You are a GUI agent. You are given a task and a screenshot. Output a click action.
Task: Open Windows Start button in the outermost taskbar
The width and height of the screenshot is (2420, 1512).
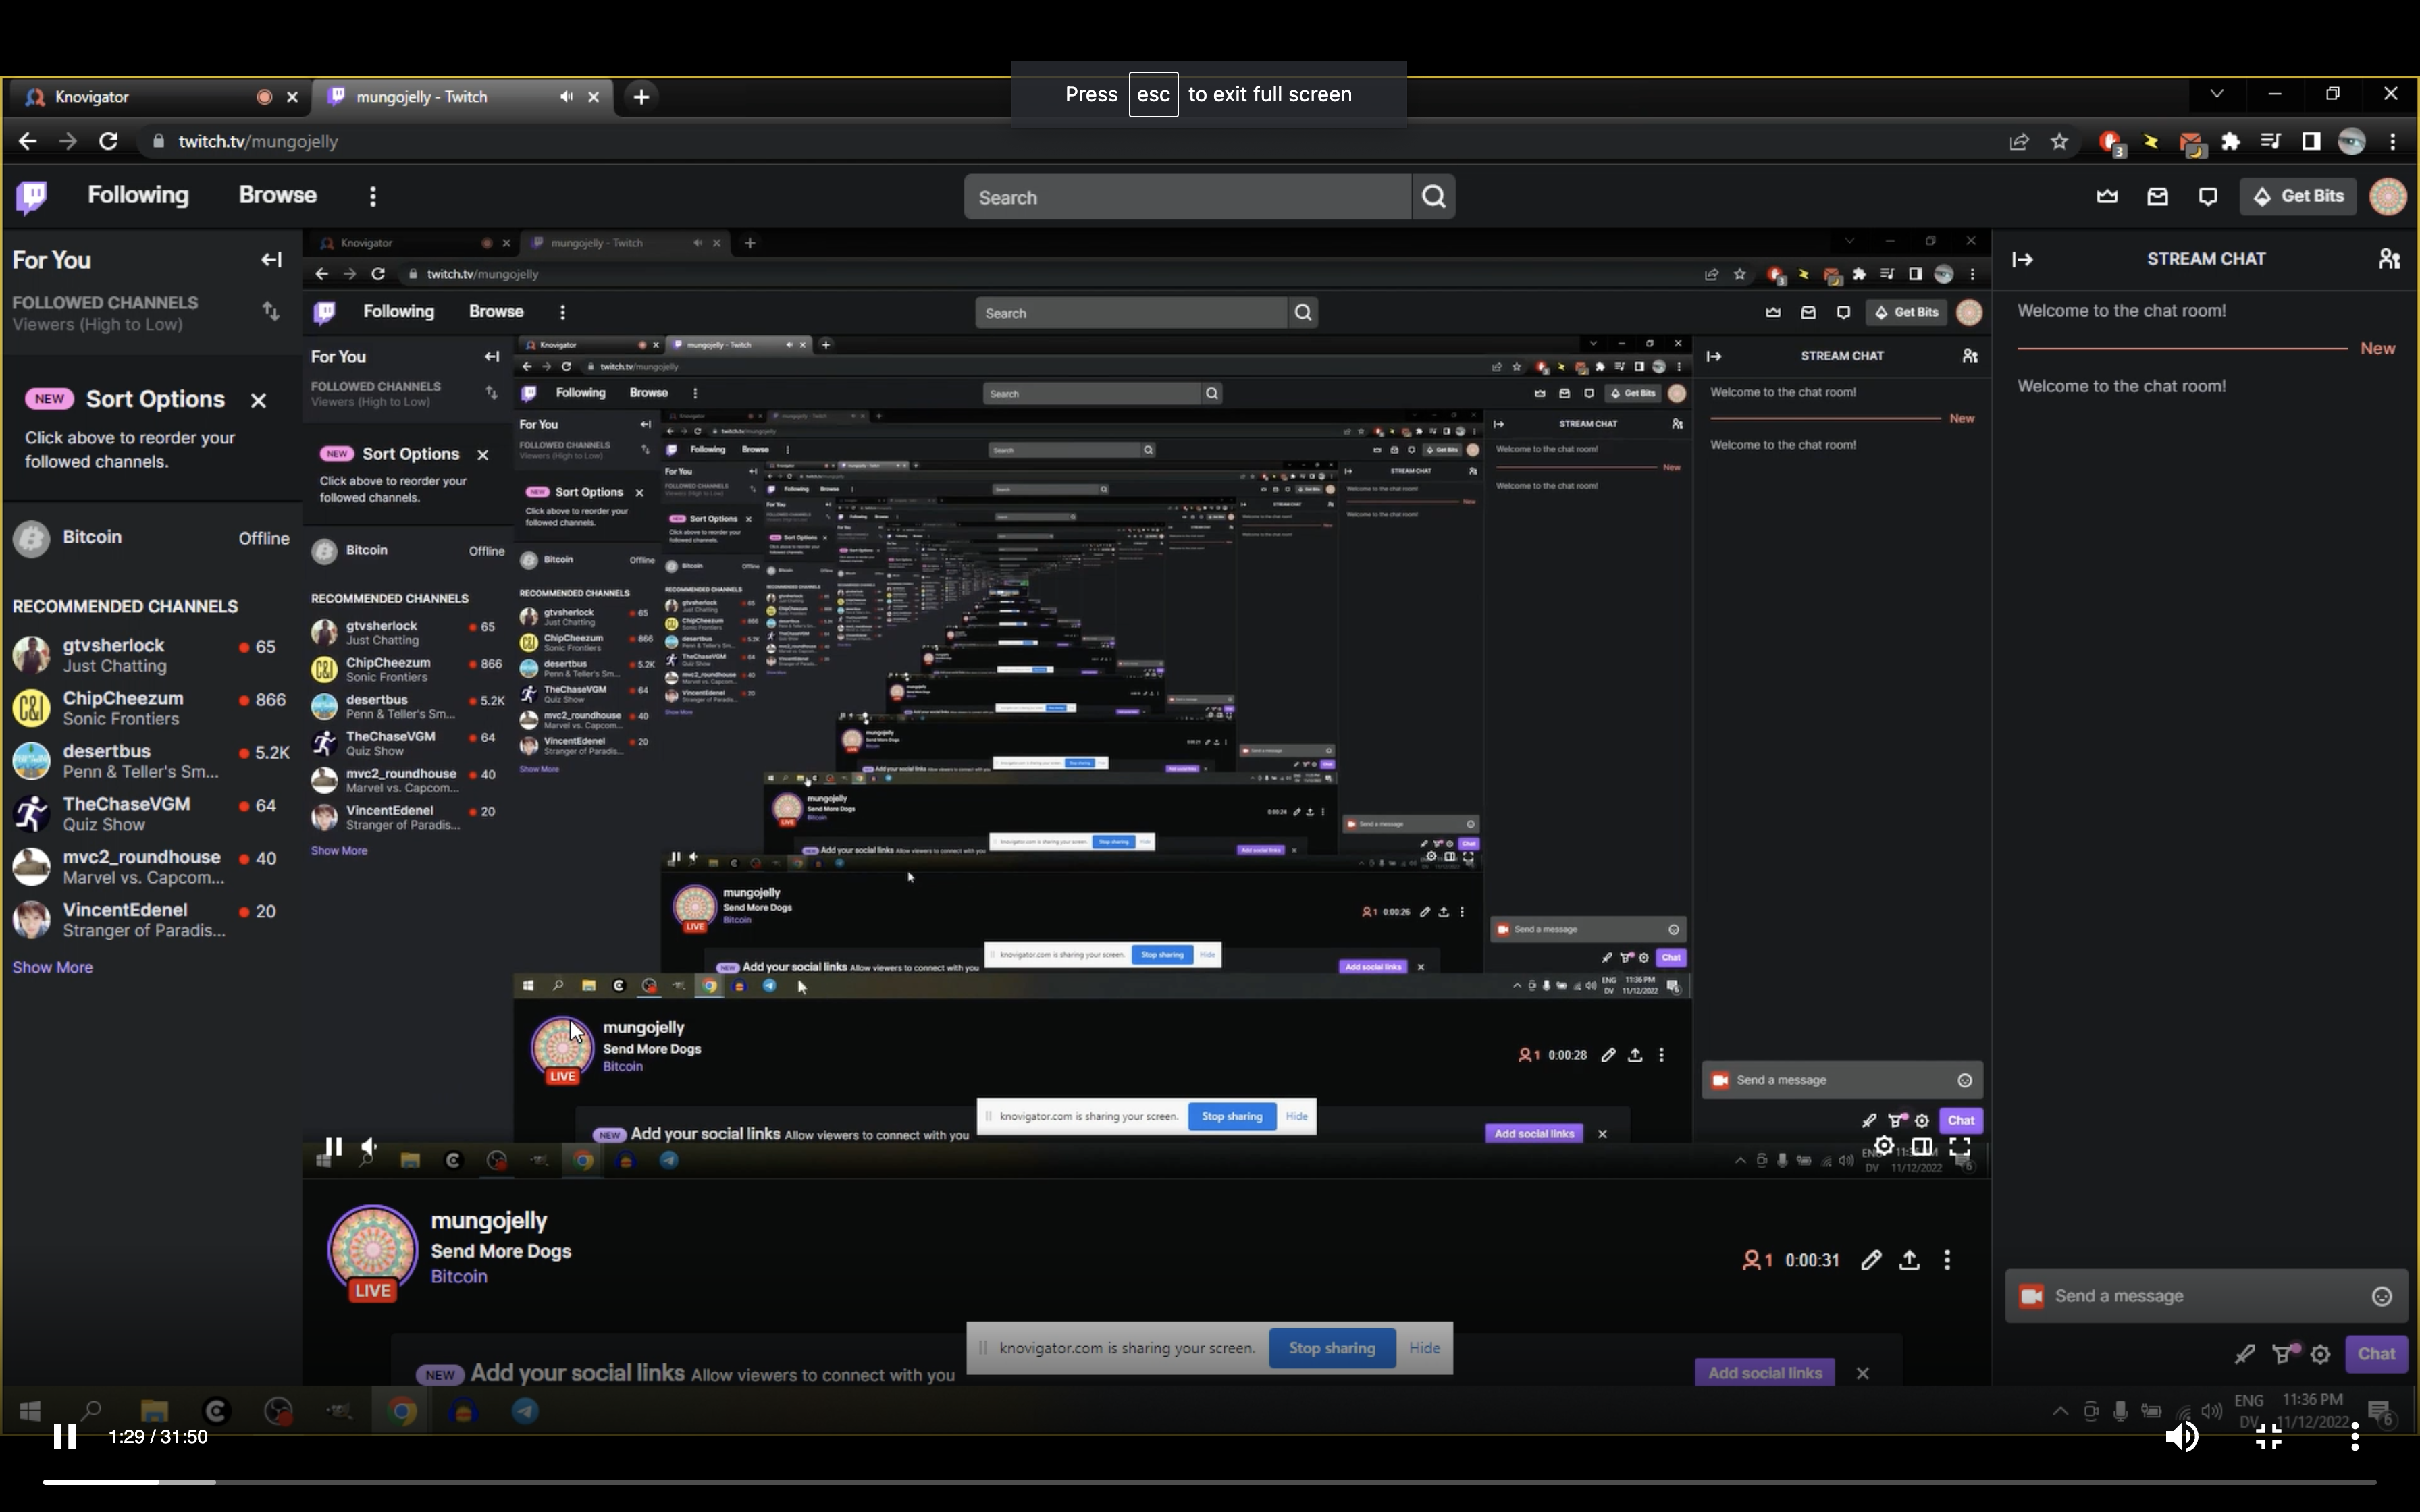[x=30, y=1411]
